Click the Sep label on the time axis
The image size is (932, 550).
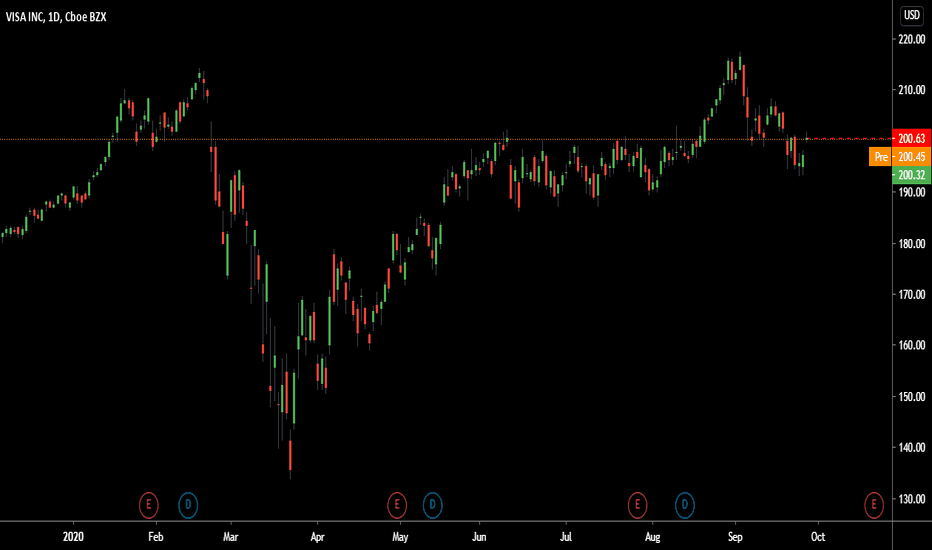coord(735,537)
